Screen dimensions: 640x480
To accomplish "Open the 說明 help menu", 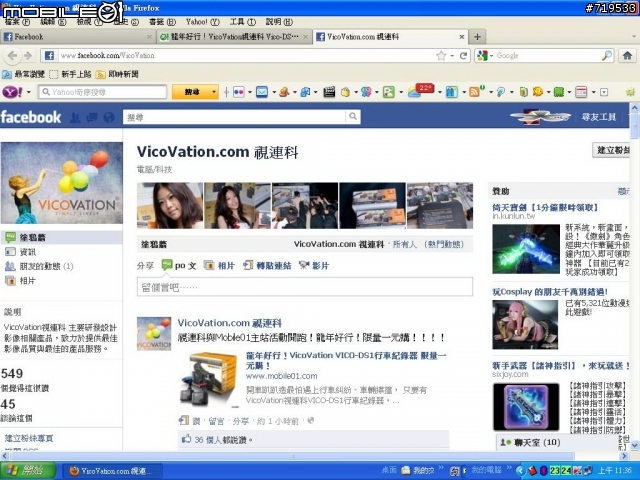I will (x=279, y=22).
